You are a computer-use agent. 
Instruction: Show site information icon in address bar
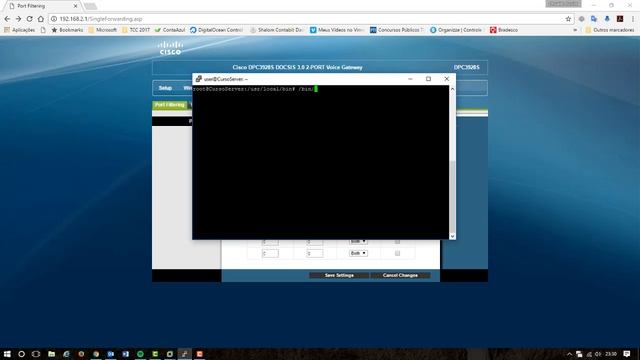[54, 19]
